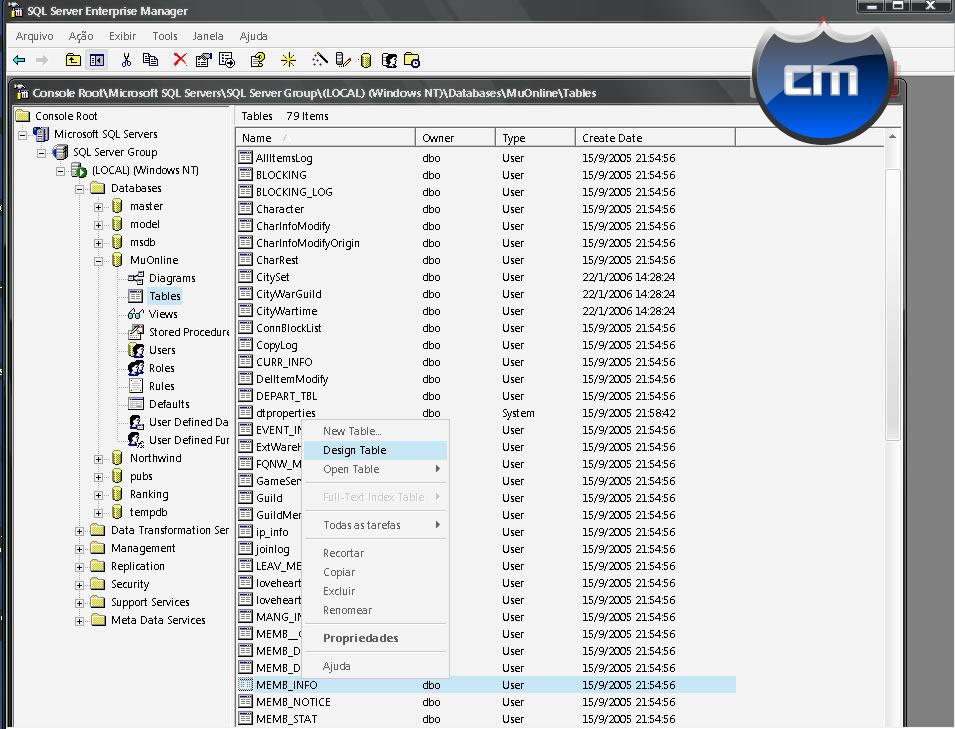Select Recortar in context menu
The width and height of the screenshot is (955, 729).
coord(375,553)
